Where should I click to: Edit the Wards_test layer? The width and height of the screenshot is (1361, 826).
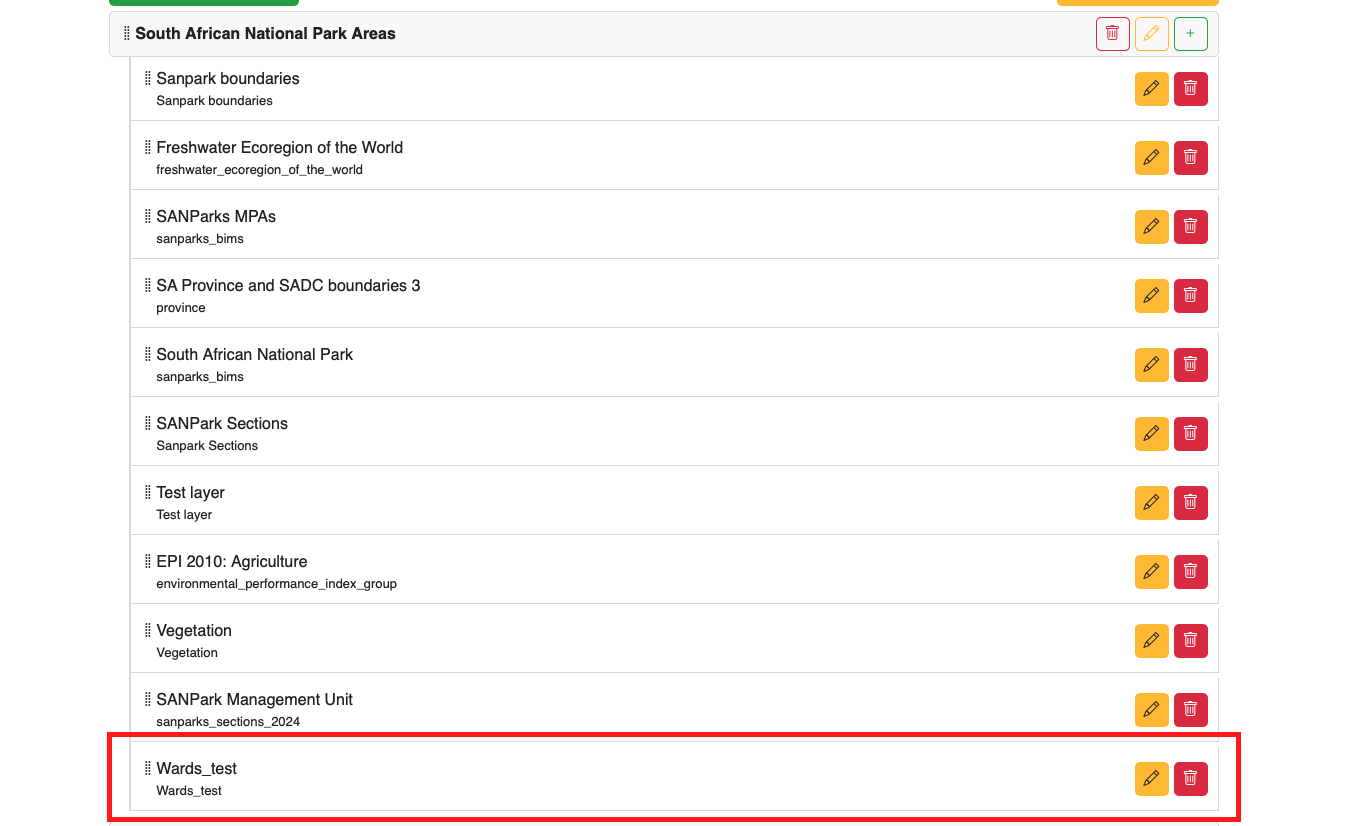(x=1152, y=779)
